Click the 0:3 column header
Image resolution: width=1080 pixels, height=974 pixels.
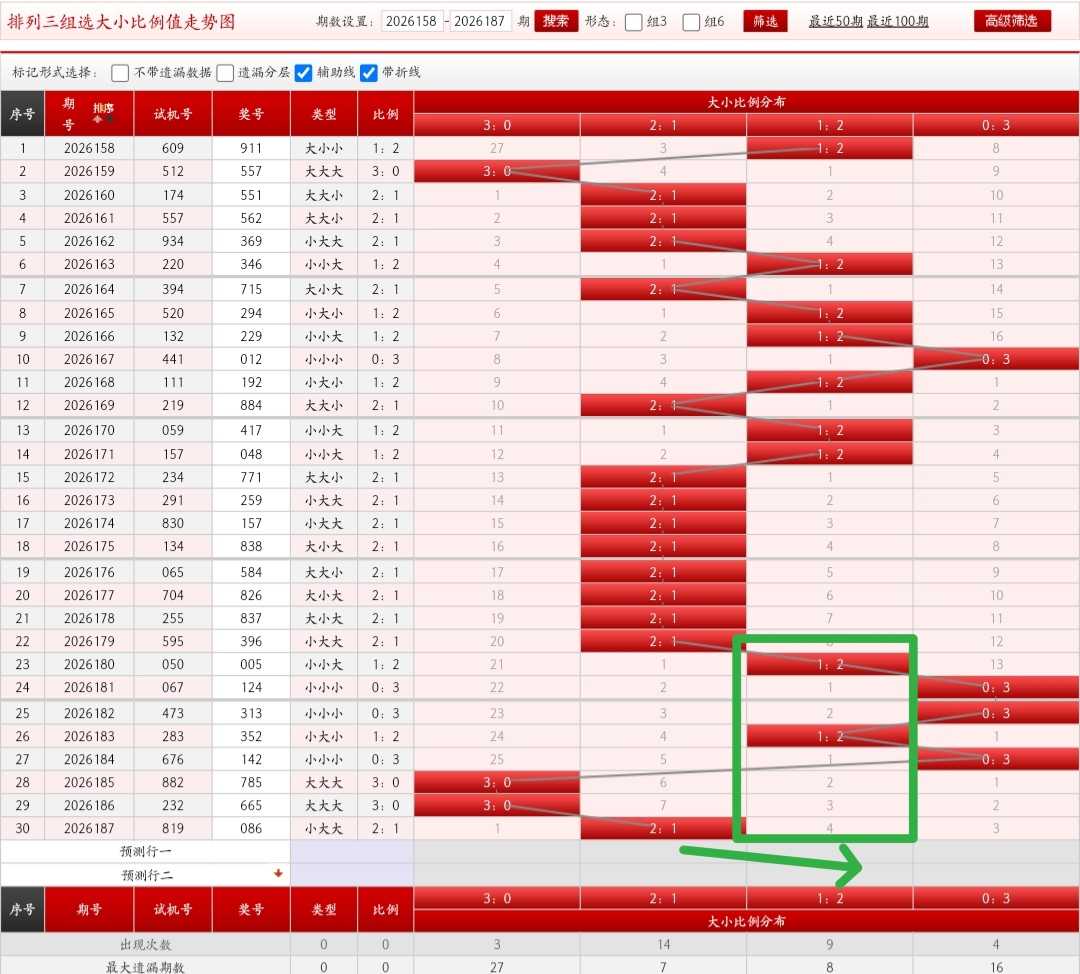(x=996, y=125)
